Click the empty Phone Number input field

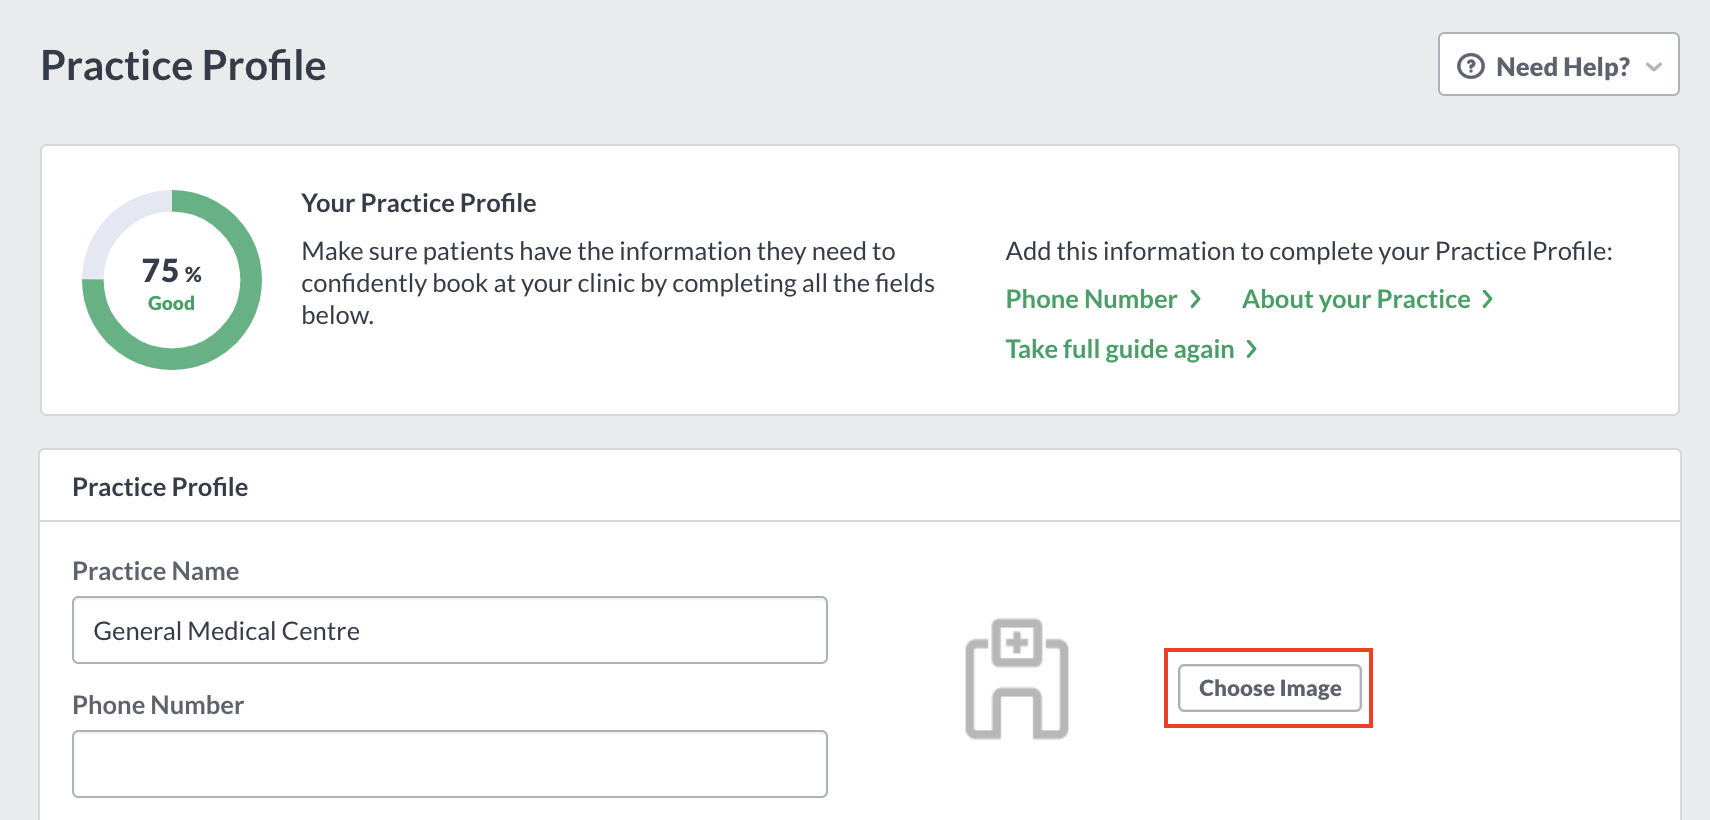point(450,764)
